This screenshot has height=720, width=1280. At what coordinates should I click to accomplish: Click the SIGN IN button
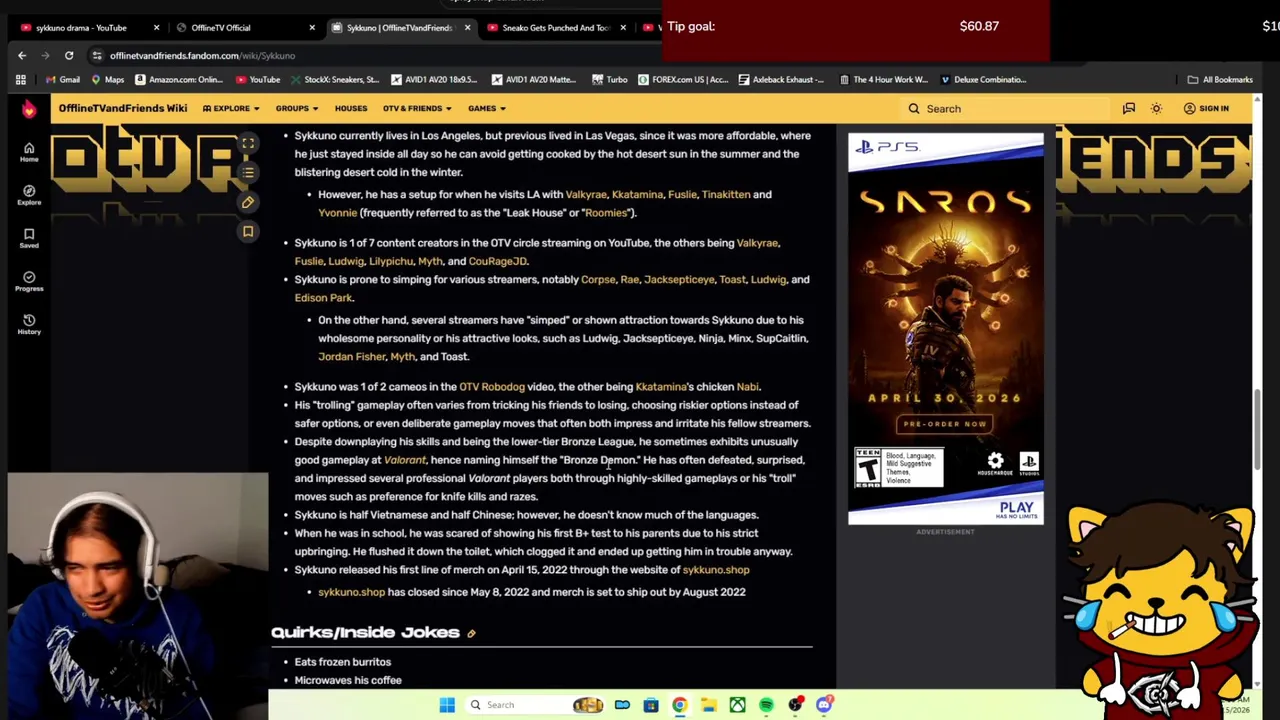click(x=1207, y=108)
